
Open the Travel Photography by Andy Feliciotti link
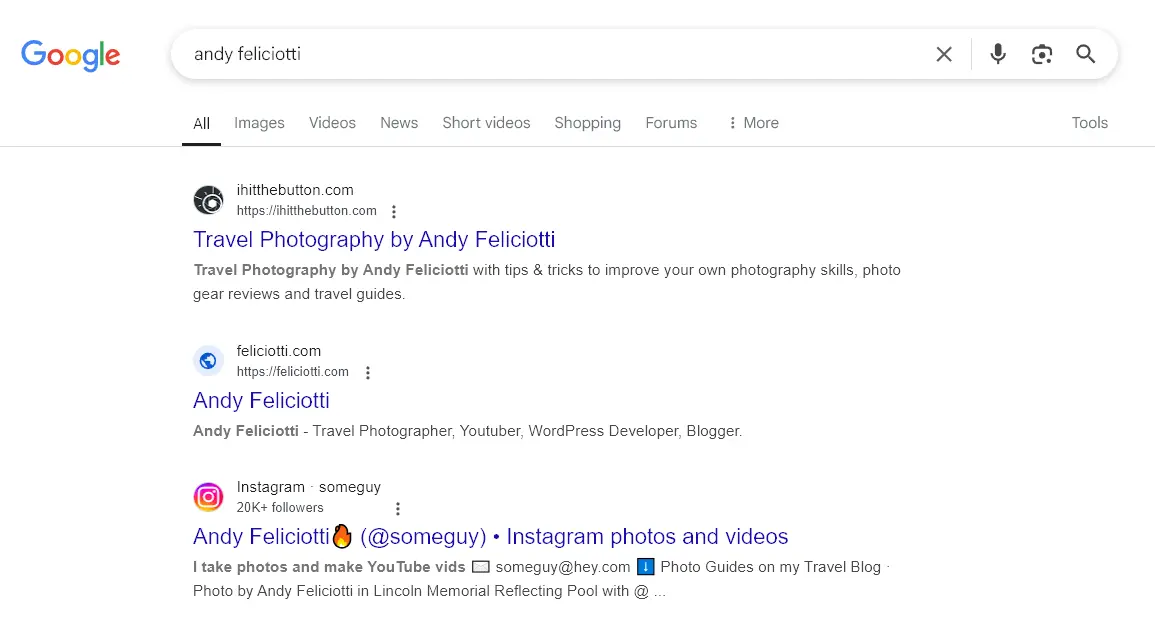point(374,239)
